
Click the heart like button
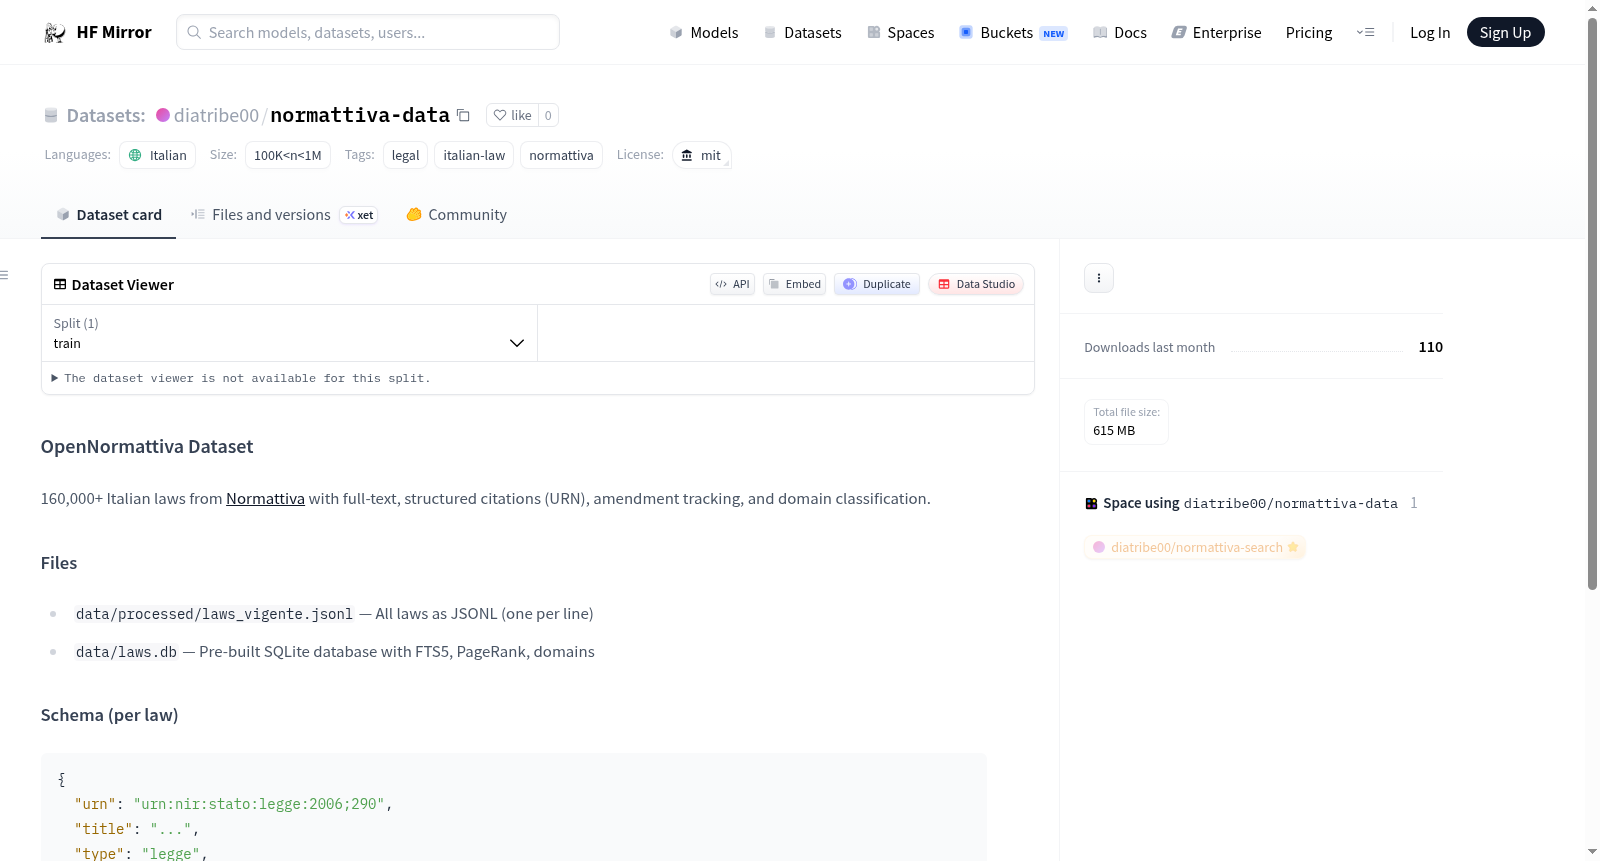click(512, 115)
